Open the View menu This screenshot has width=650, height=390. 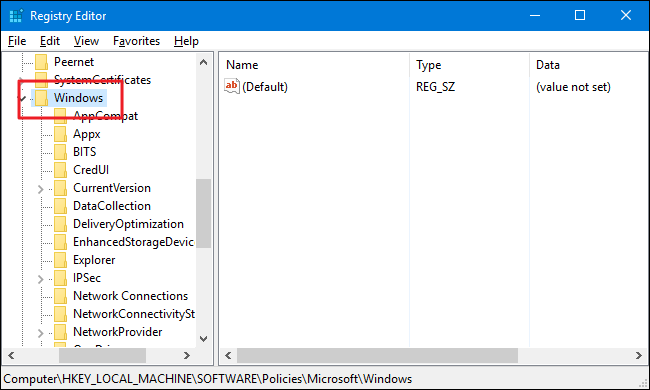[86, 41]
